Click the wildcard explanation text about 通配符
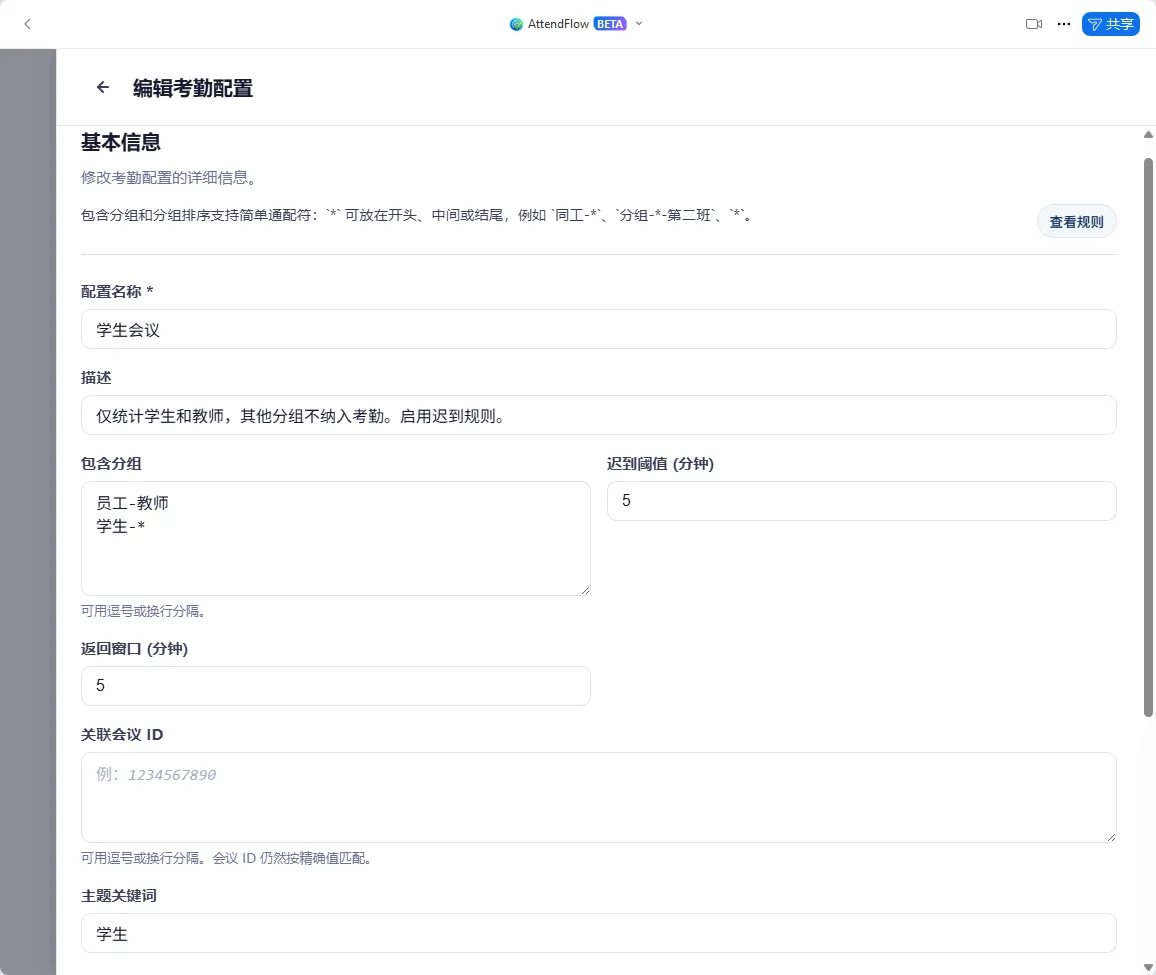This screenshot has width=1156, height=975. 417,215
